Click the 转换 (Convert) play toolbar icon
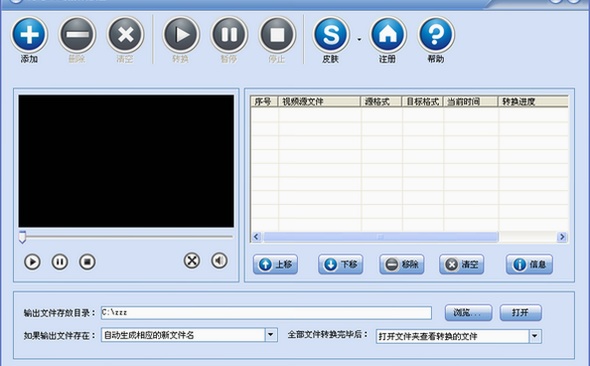 181,35
